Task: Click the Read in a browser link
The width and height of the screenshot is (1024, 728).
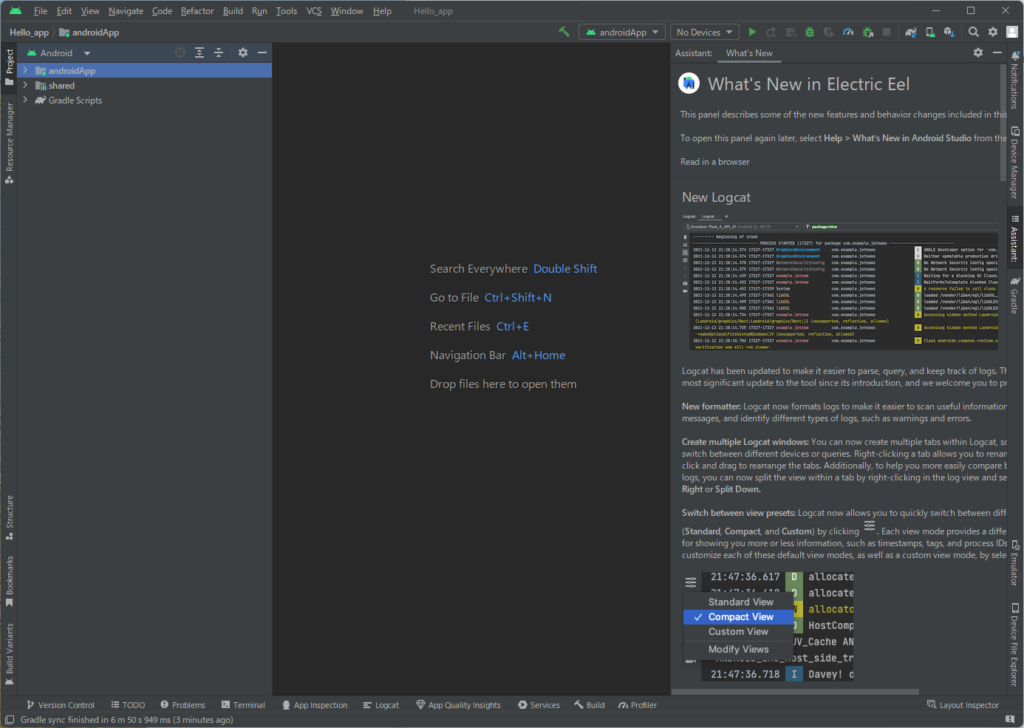Action: [714, 162]
